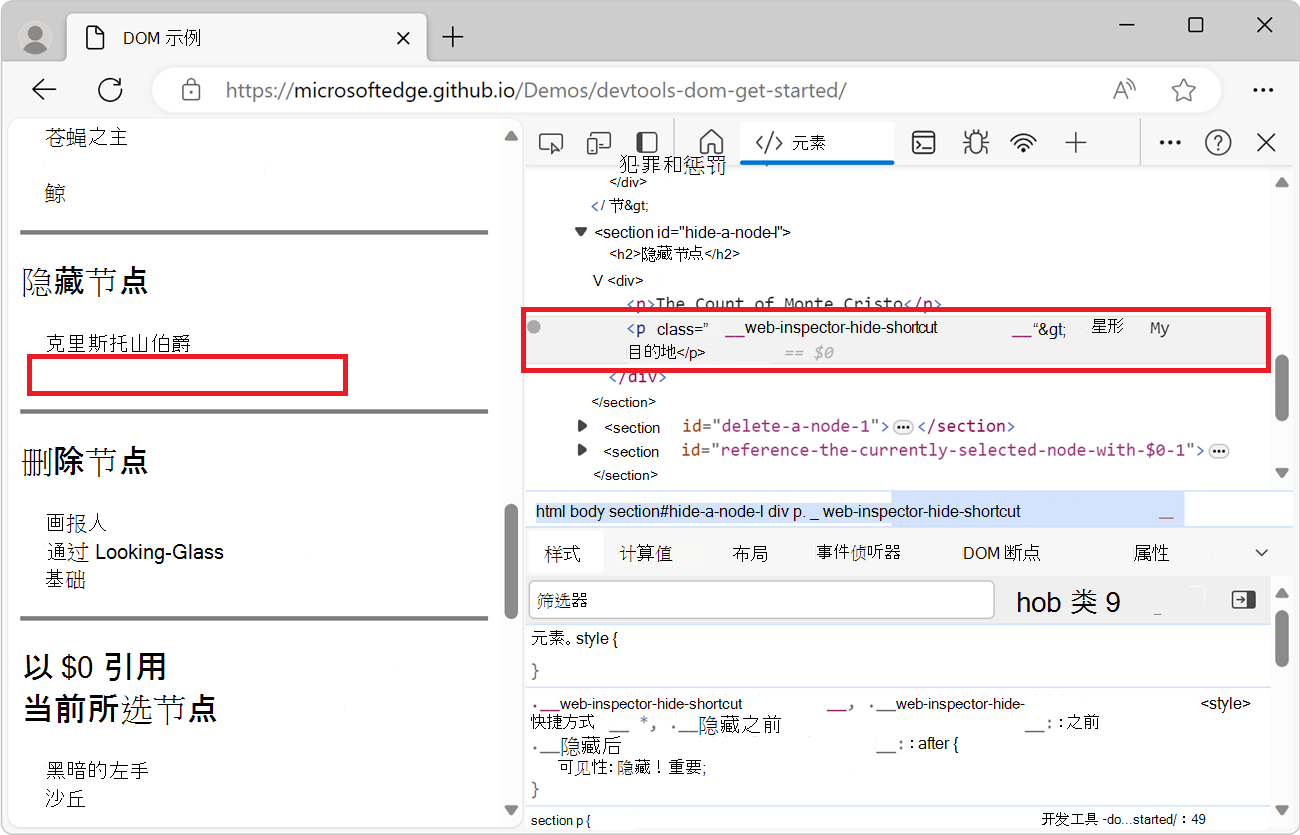Click the webpage vertical scrollbar thumb
The image size is (1300, 835).
[511, 562]
